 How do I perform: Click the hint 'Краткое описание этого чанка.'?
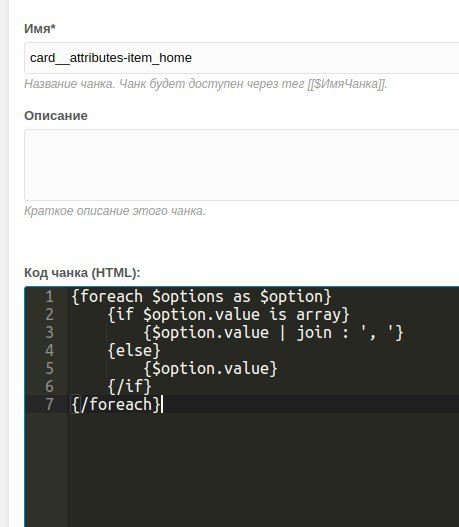click(x=115, y=211)
